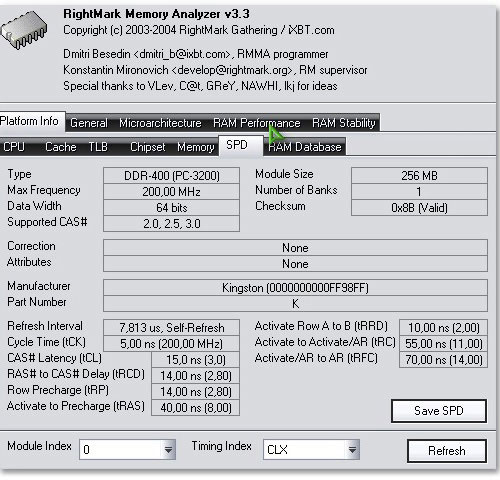Click the 2.0, 2.5, 3.0 CAS value
This screenshot has height=480, width=500.
pos(172,223)
